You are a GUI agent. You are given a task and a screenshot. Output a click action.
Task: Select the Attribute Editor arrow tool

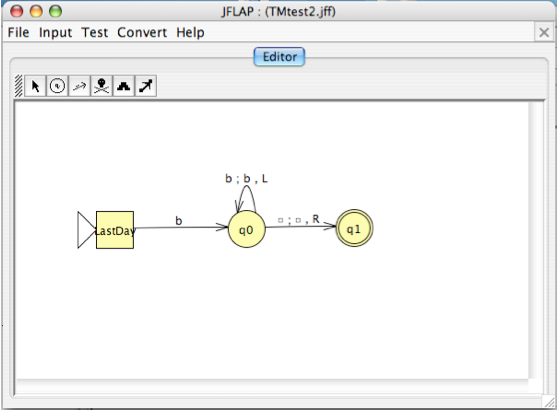[35, 86]
